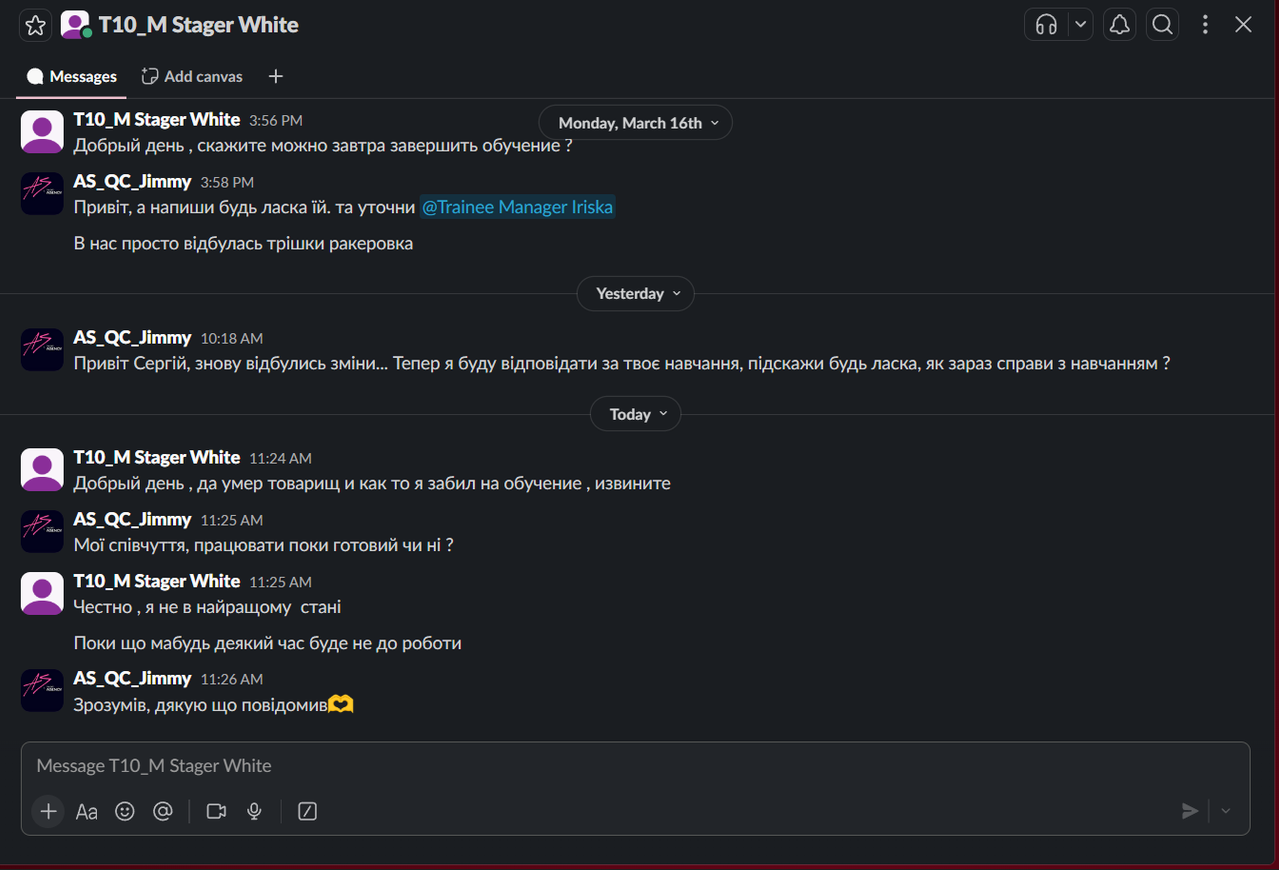Search in conversation with magnifier icon
This screenshot has width=1279, height=870.
pos(1162,25)
